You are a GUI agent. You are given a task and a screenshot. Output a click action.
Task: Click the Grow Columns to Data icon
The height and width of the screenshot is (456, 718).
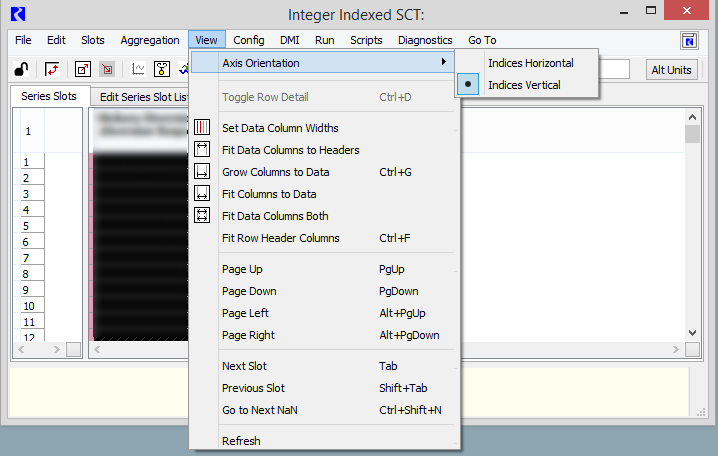point(202,172)
